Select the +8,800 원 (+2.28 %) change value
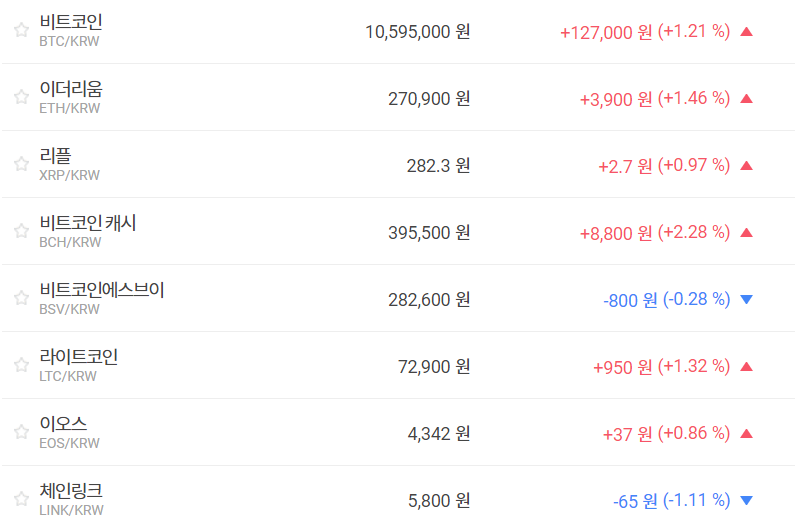795x530 pixels. coord(654,232)
